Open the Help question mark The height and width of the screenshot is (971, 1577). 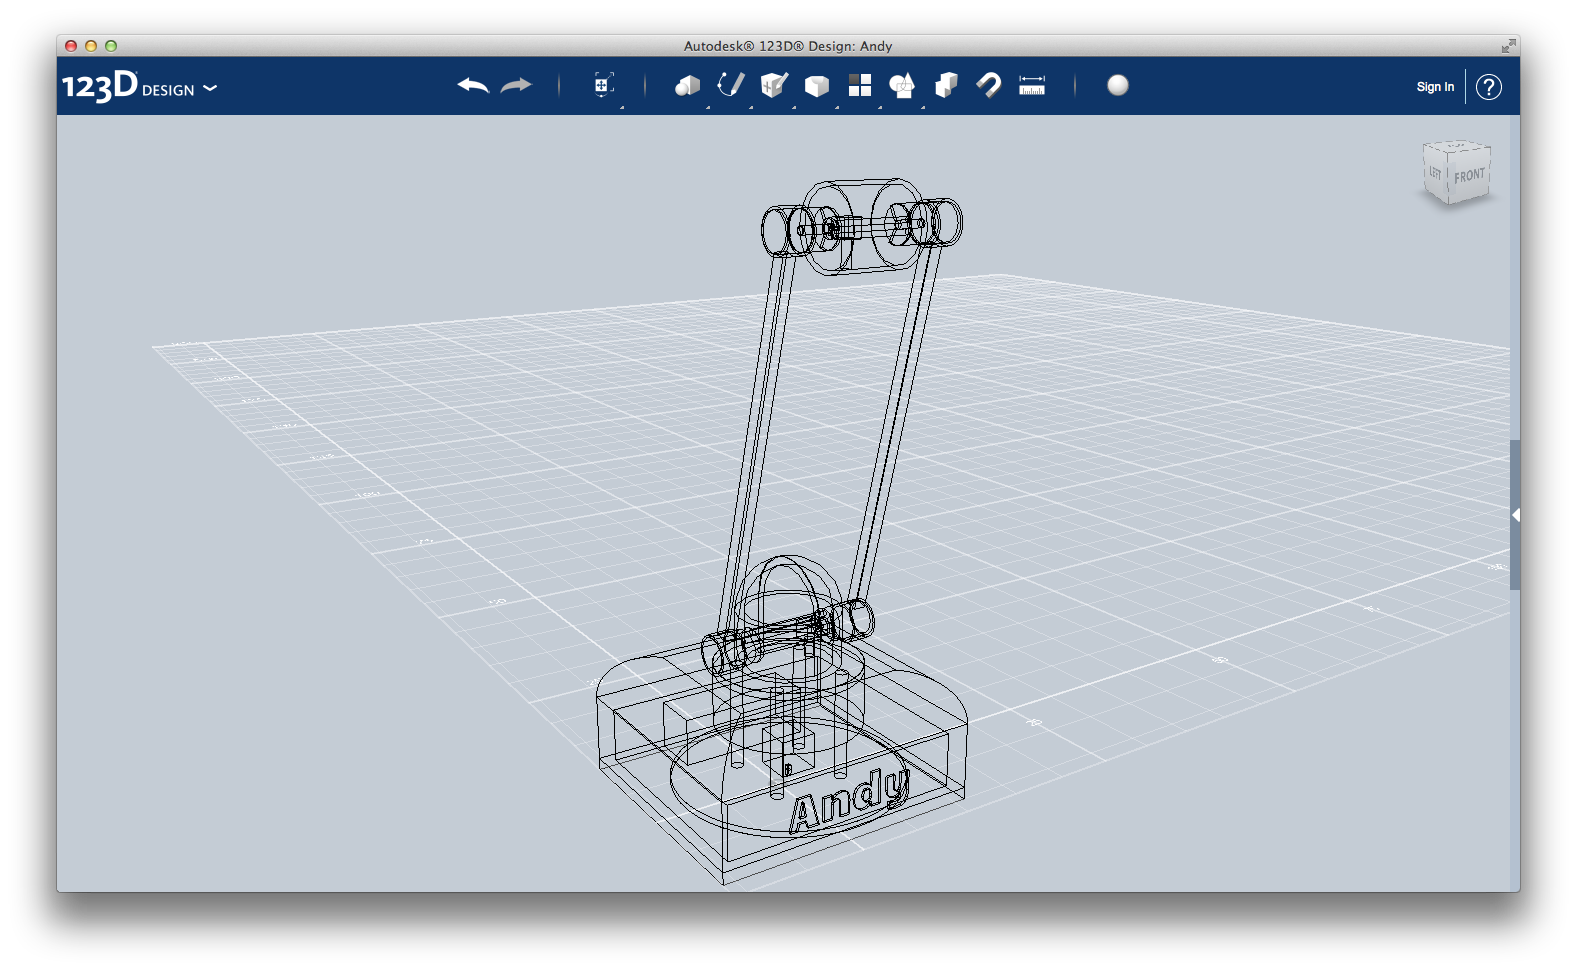coord(1489,87)
